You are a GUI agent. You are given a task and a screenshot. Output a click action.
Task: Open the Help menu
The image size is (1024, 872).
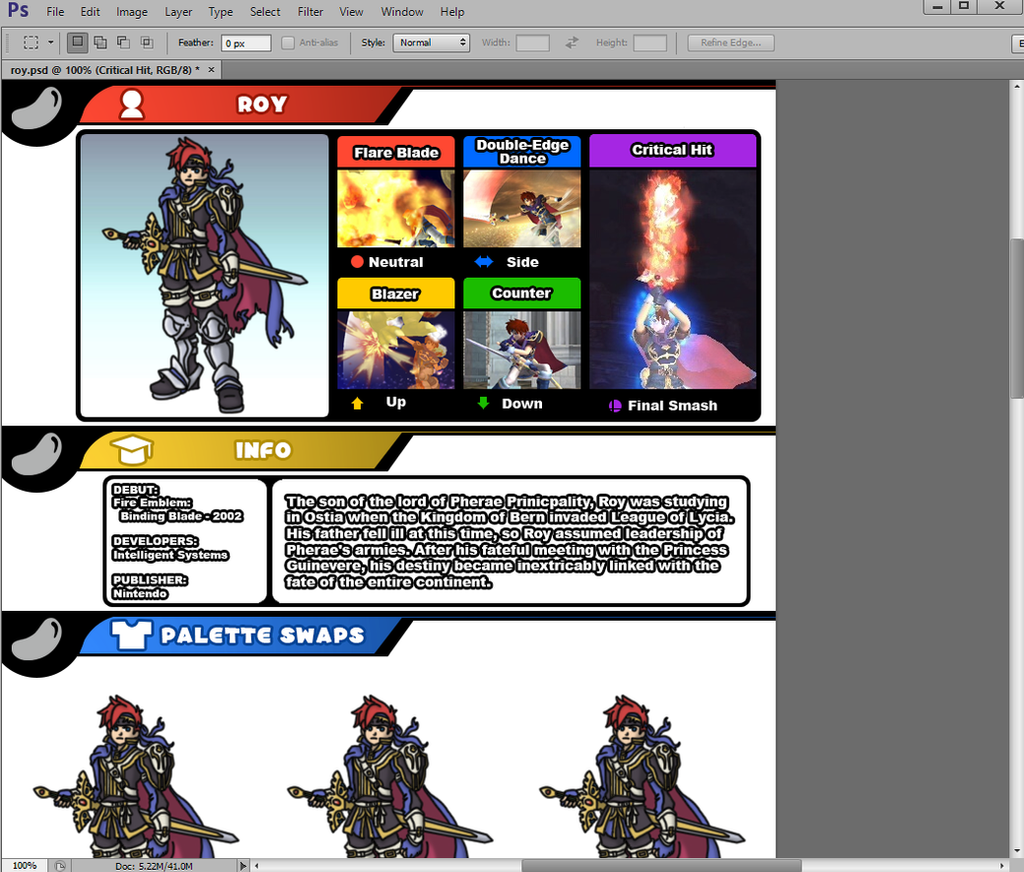(x=451, y=12)
